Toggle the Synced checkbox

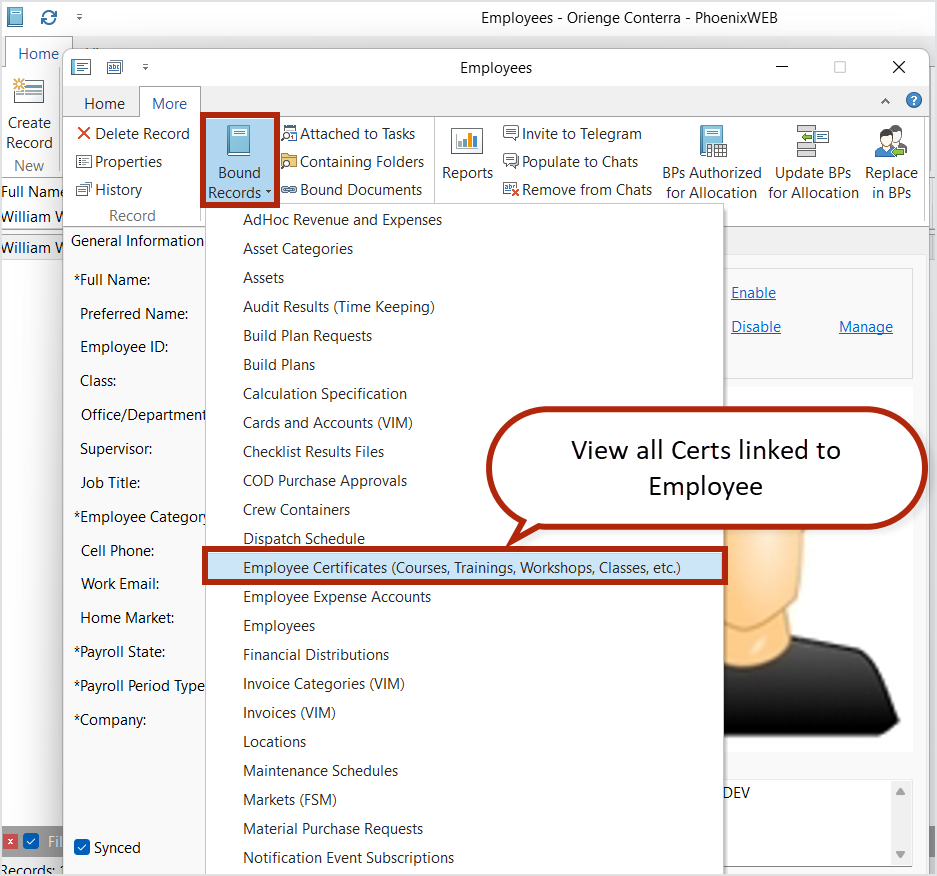click(82, 847)
